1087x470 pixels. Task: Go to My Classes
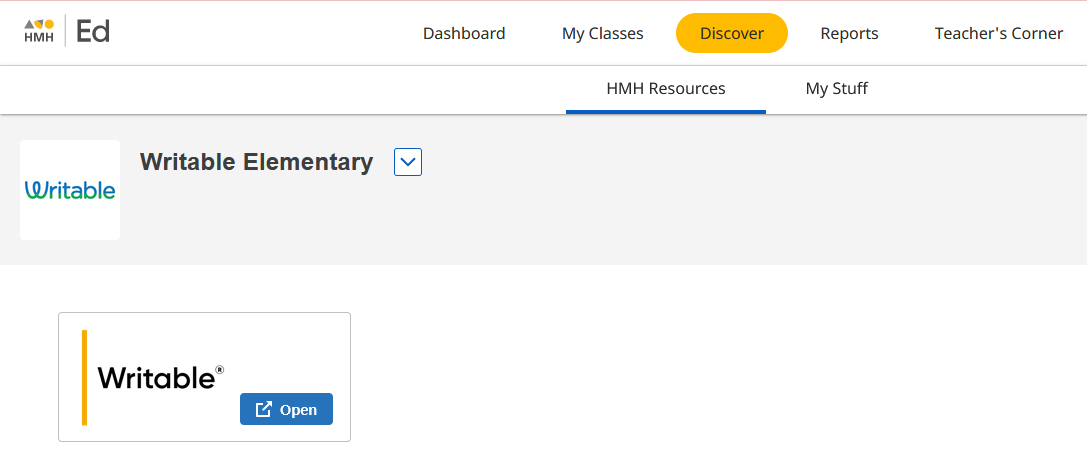[x=603, y=33]
